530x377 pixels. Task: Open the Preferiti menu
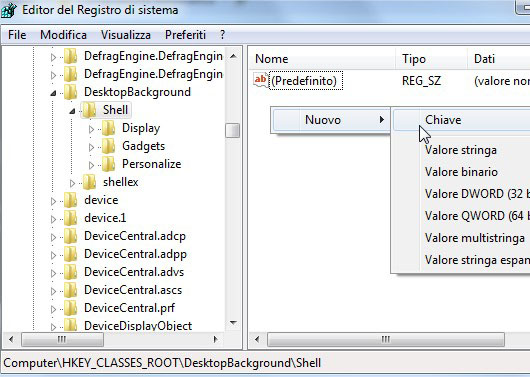[x=185, y=35]
